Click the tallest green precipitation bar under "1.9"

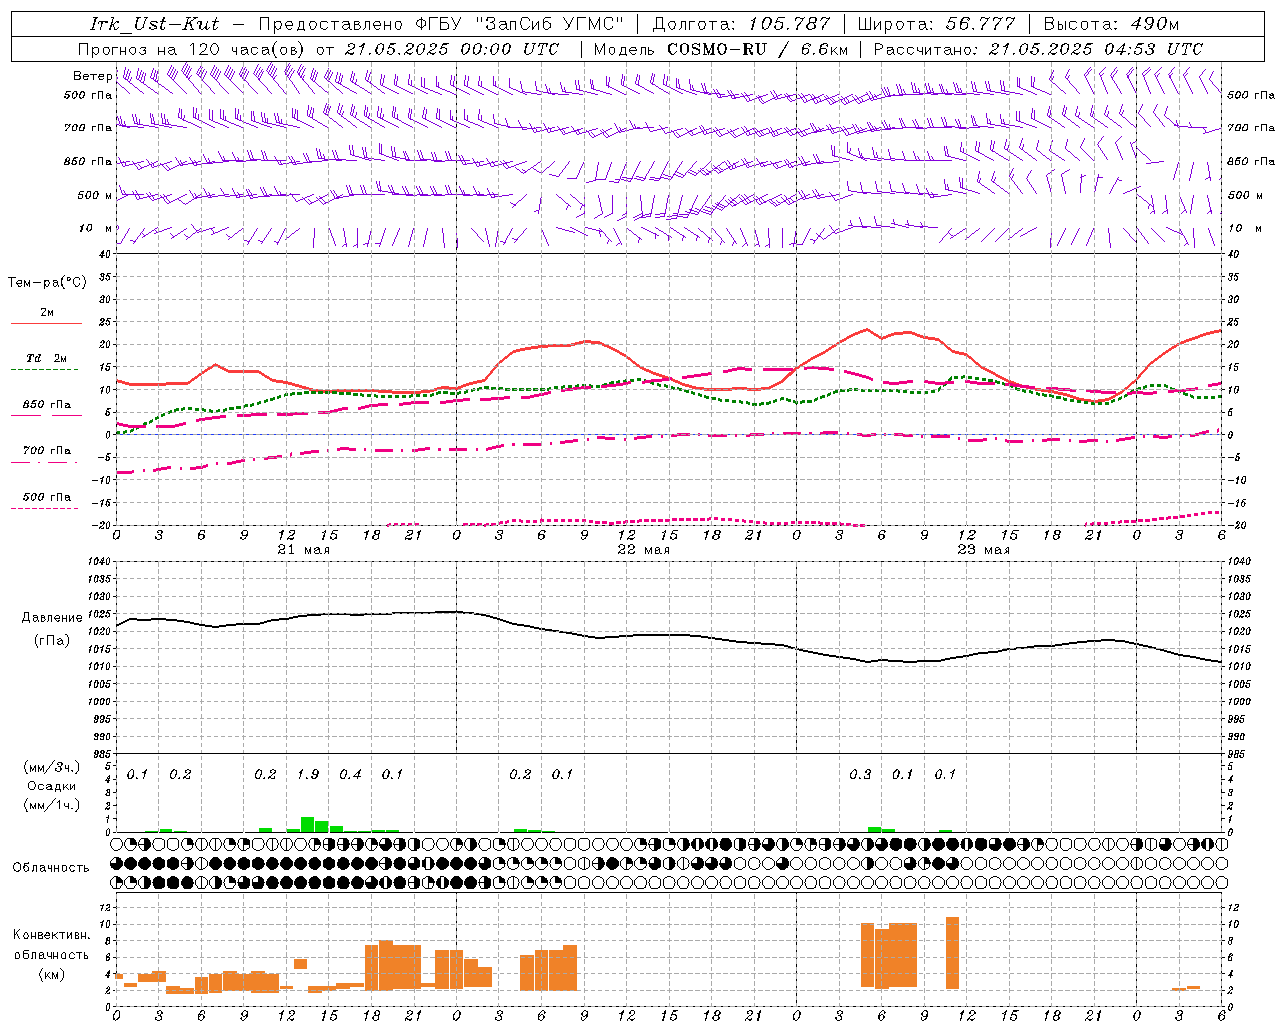coord(308,825)
